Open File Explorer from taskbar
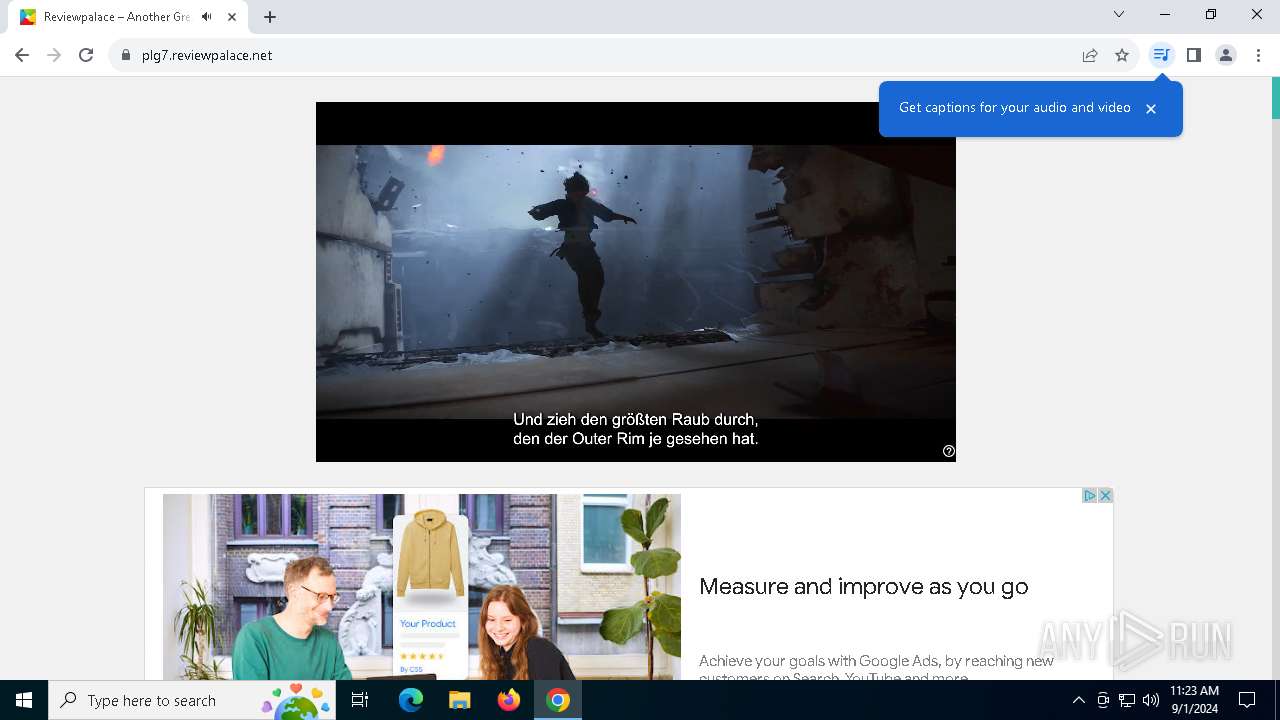The image size is (1280, 720). click(x=459, y=700)
